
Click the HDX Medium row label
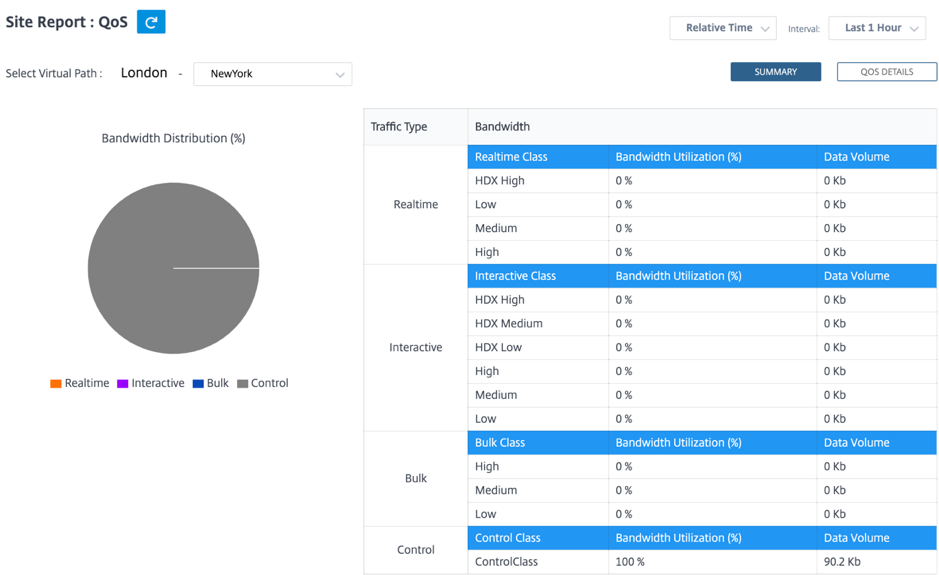point(508,323)
